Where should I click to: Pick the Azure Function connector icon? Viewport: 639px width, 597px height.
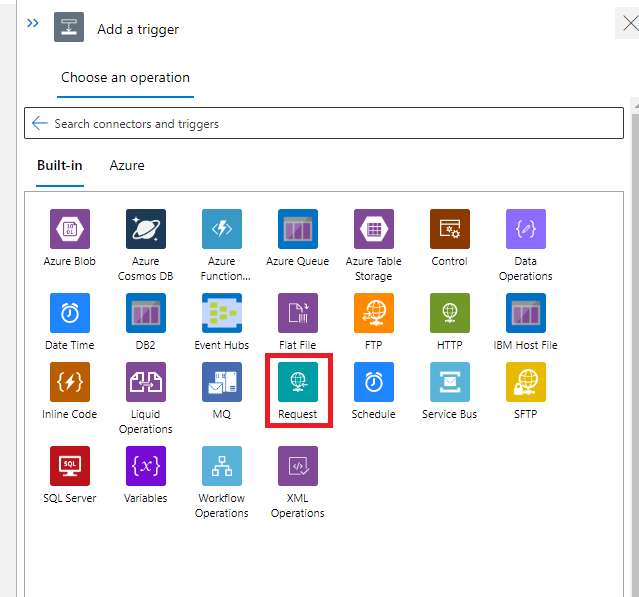coord(222,229)
